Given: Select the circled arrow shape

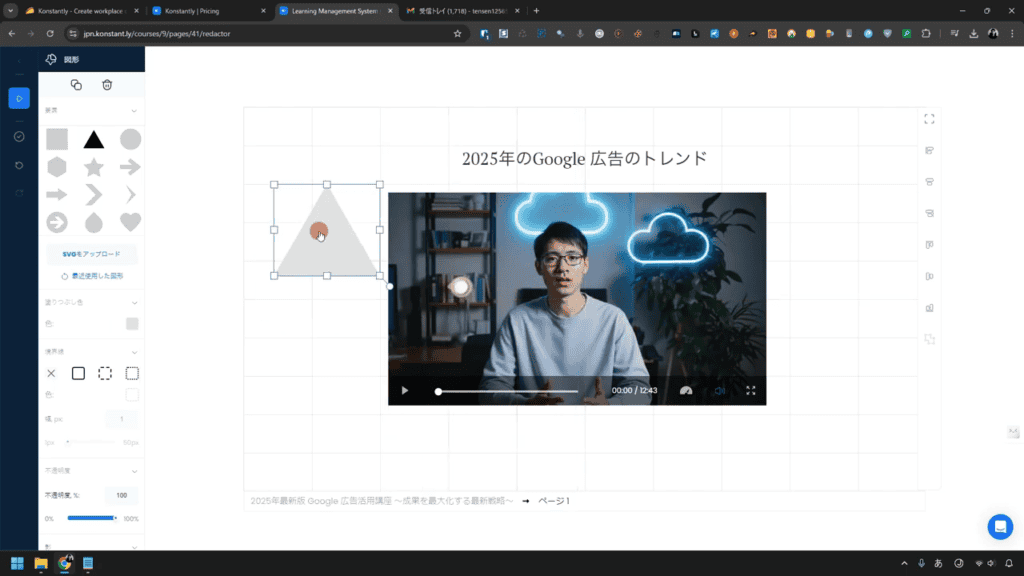Looking at the screenshot, I should point(57,222).
